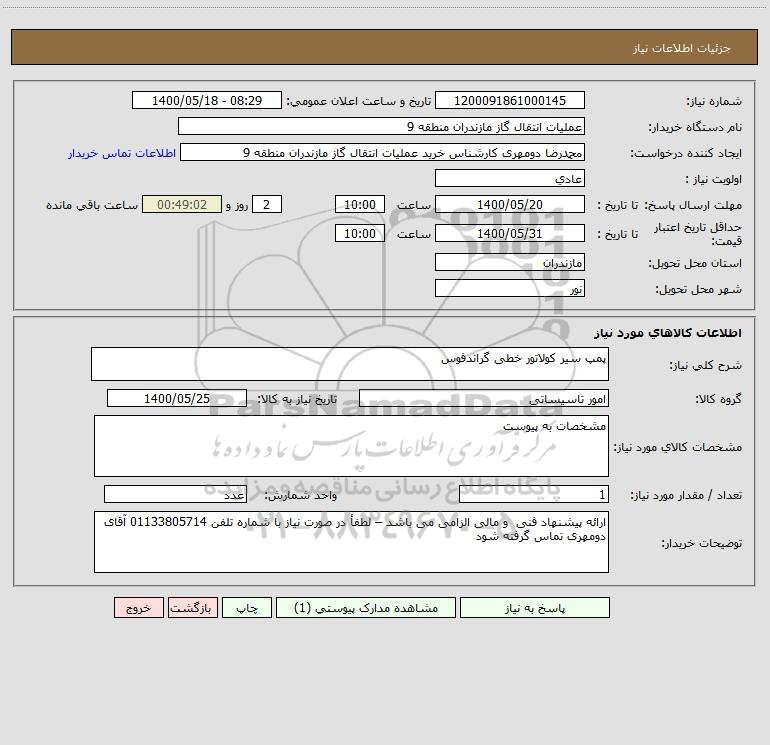770x745 pixels.
Task: Click the label 'تاریخ و ساعت اعلان عمومی:'
Action: tap(358, 101)
